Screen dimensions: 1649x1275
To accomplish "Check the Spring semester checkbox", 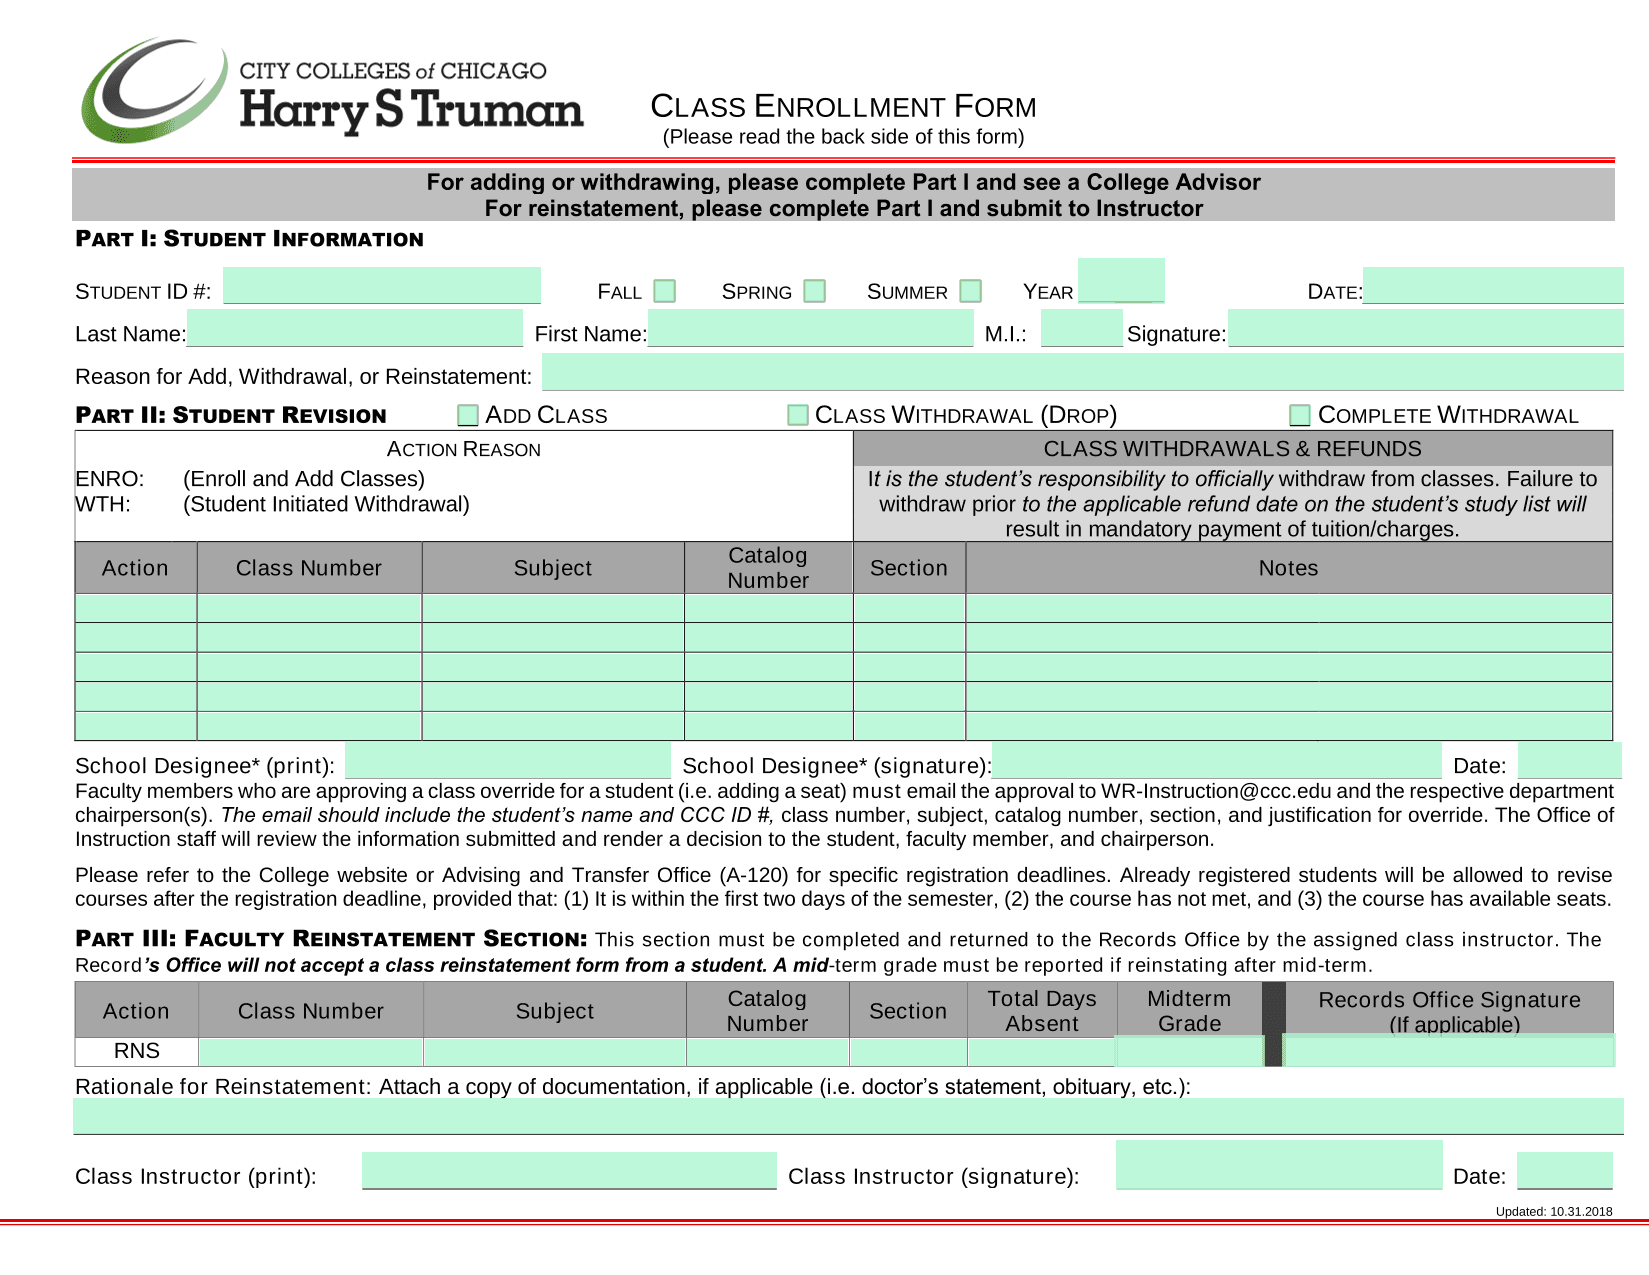I will 815,291.
